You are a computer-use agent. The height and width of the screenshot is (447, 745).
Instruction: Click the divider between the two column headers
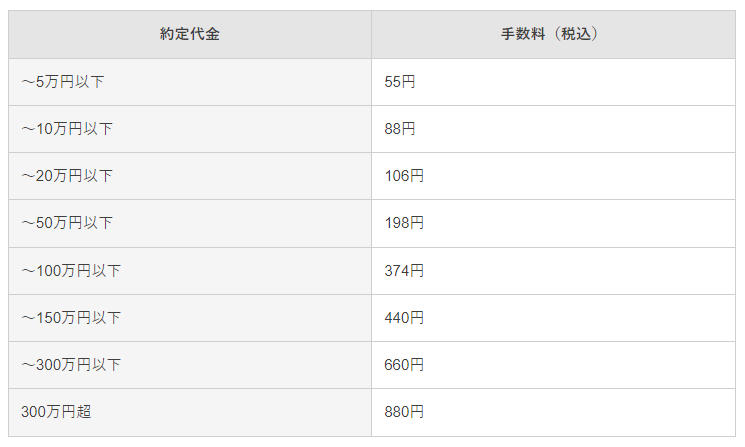pos(371,34)
